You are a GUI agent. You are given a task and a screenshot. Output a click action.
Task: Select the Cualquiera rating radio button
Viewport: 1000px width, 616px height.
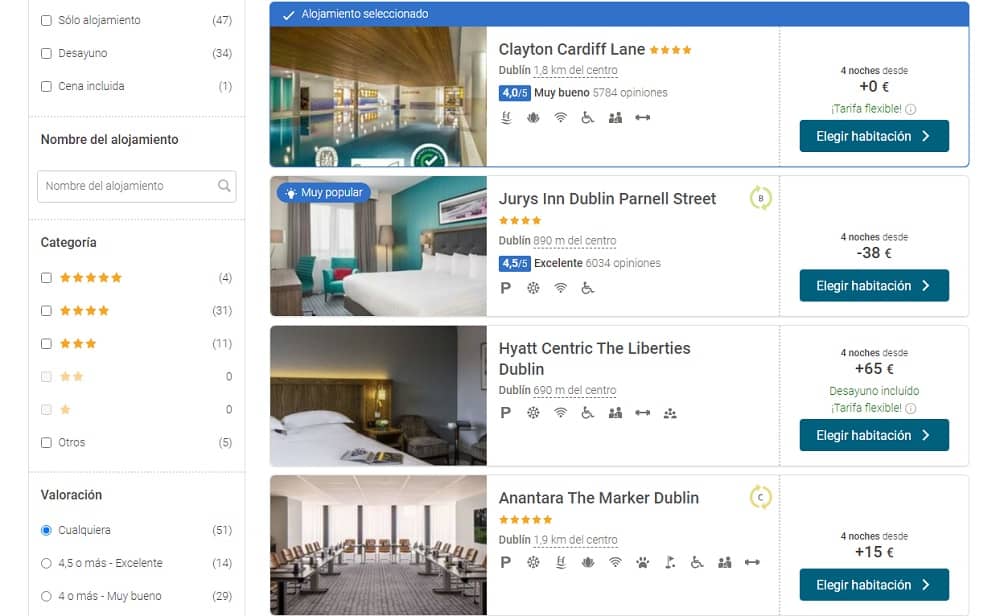[x=46, y=530]
